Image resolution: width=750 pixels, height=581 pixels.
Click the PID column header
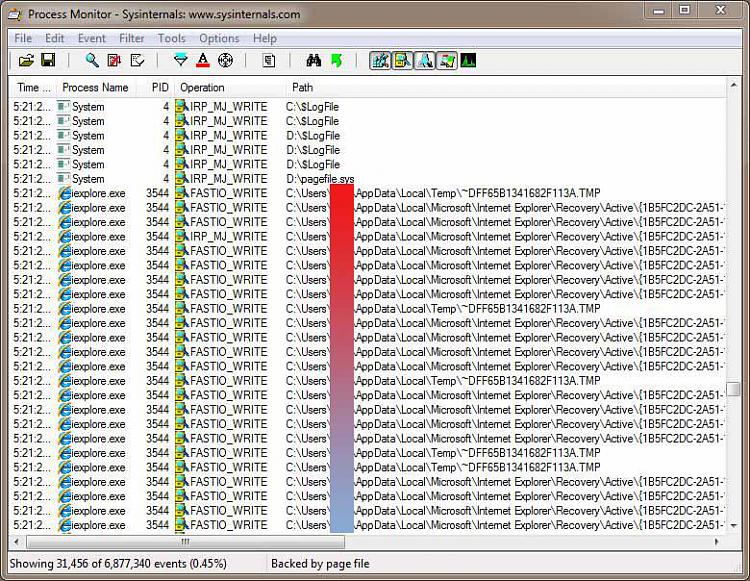click(155, 88)
